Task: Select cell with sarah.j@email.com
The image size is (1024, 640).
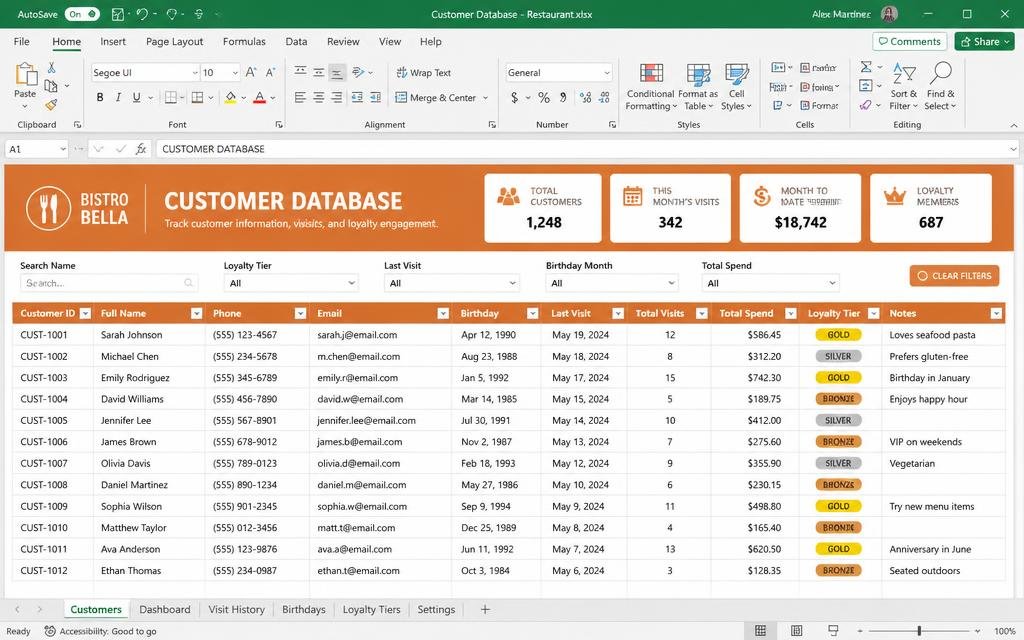Action: [380, 335]
